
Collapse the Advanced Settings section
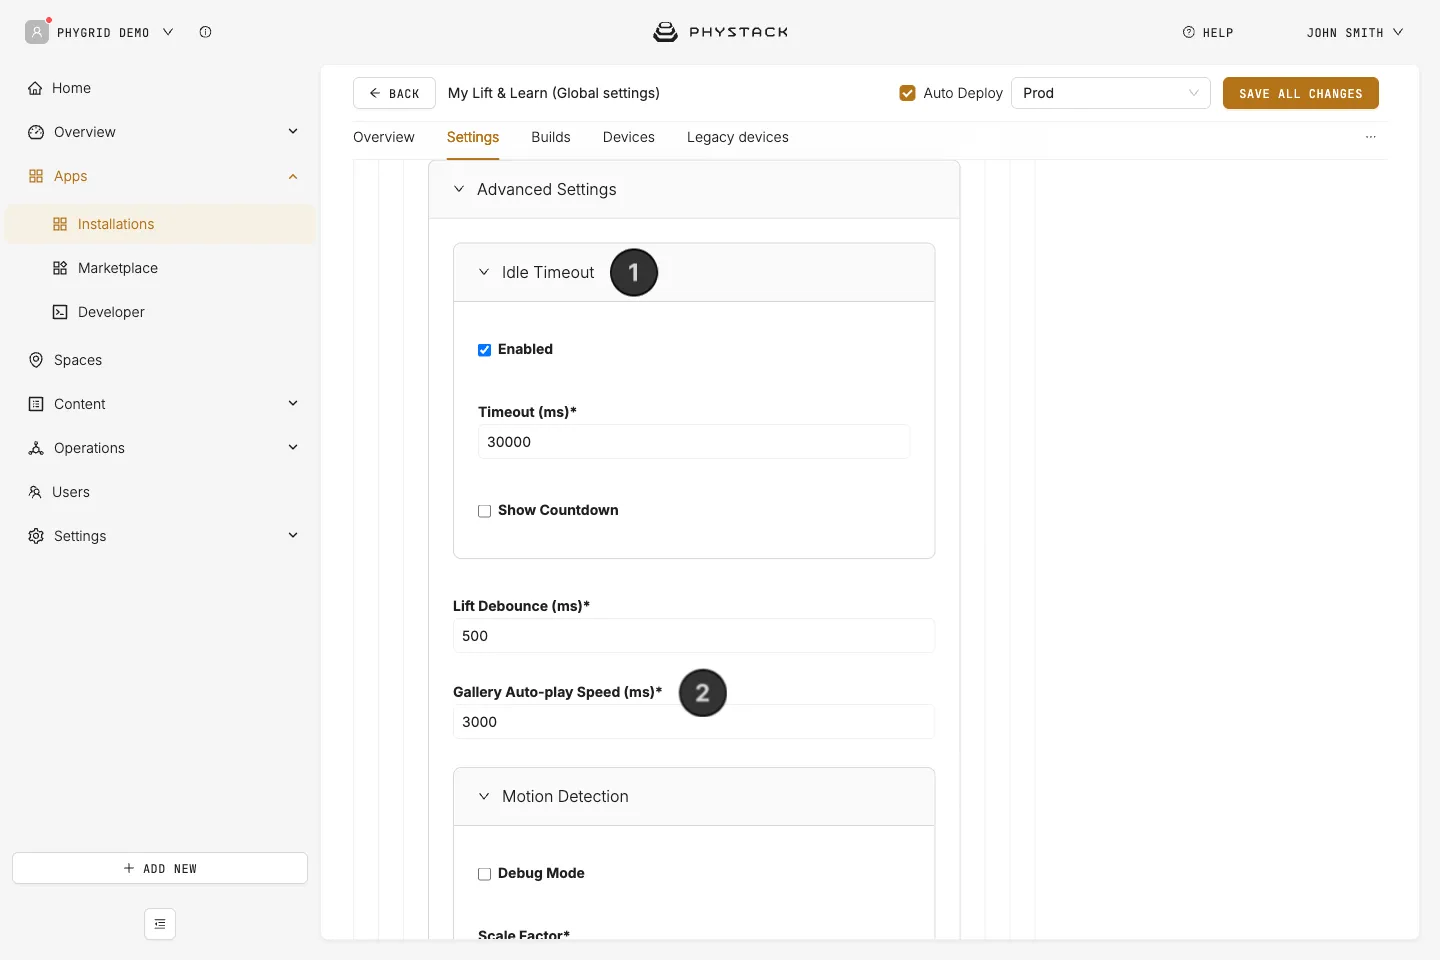coord(459,189)
